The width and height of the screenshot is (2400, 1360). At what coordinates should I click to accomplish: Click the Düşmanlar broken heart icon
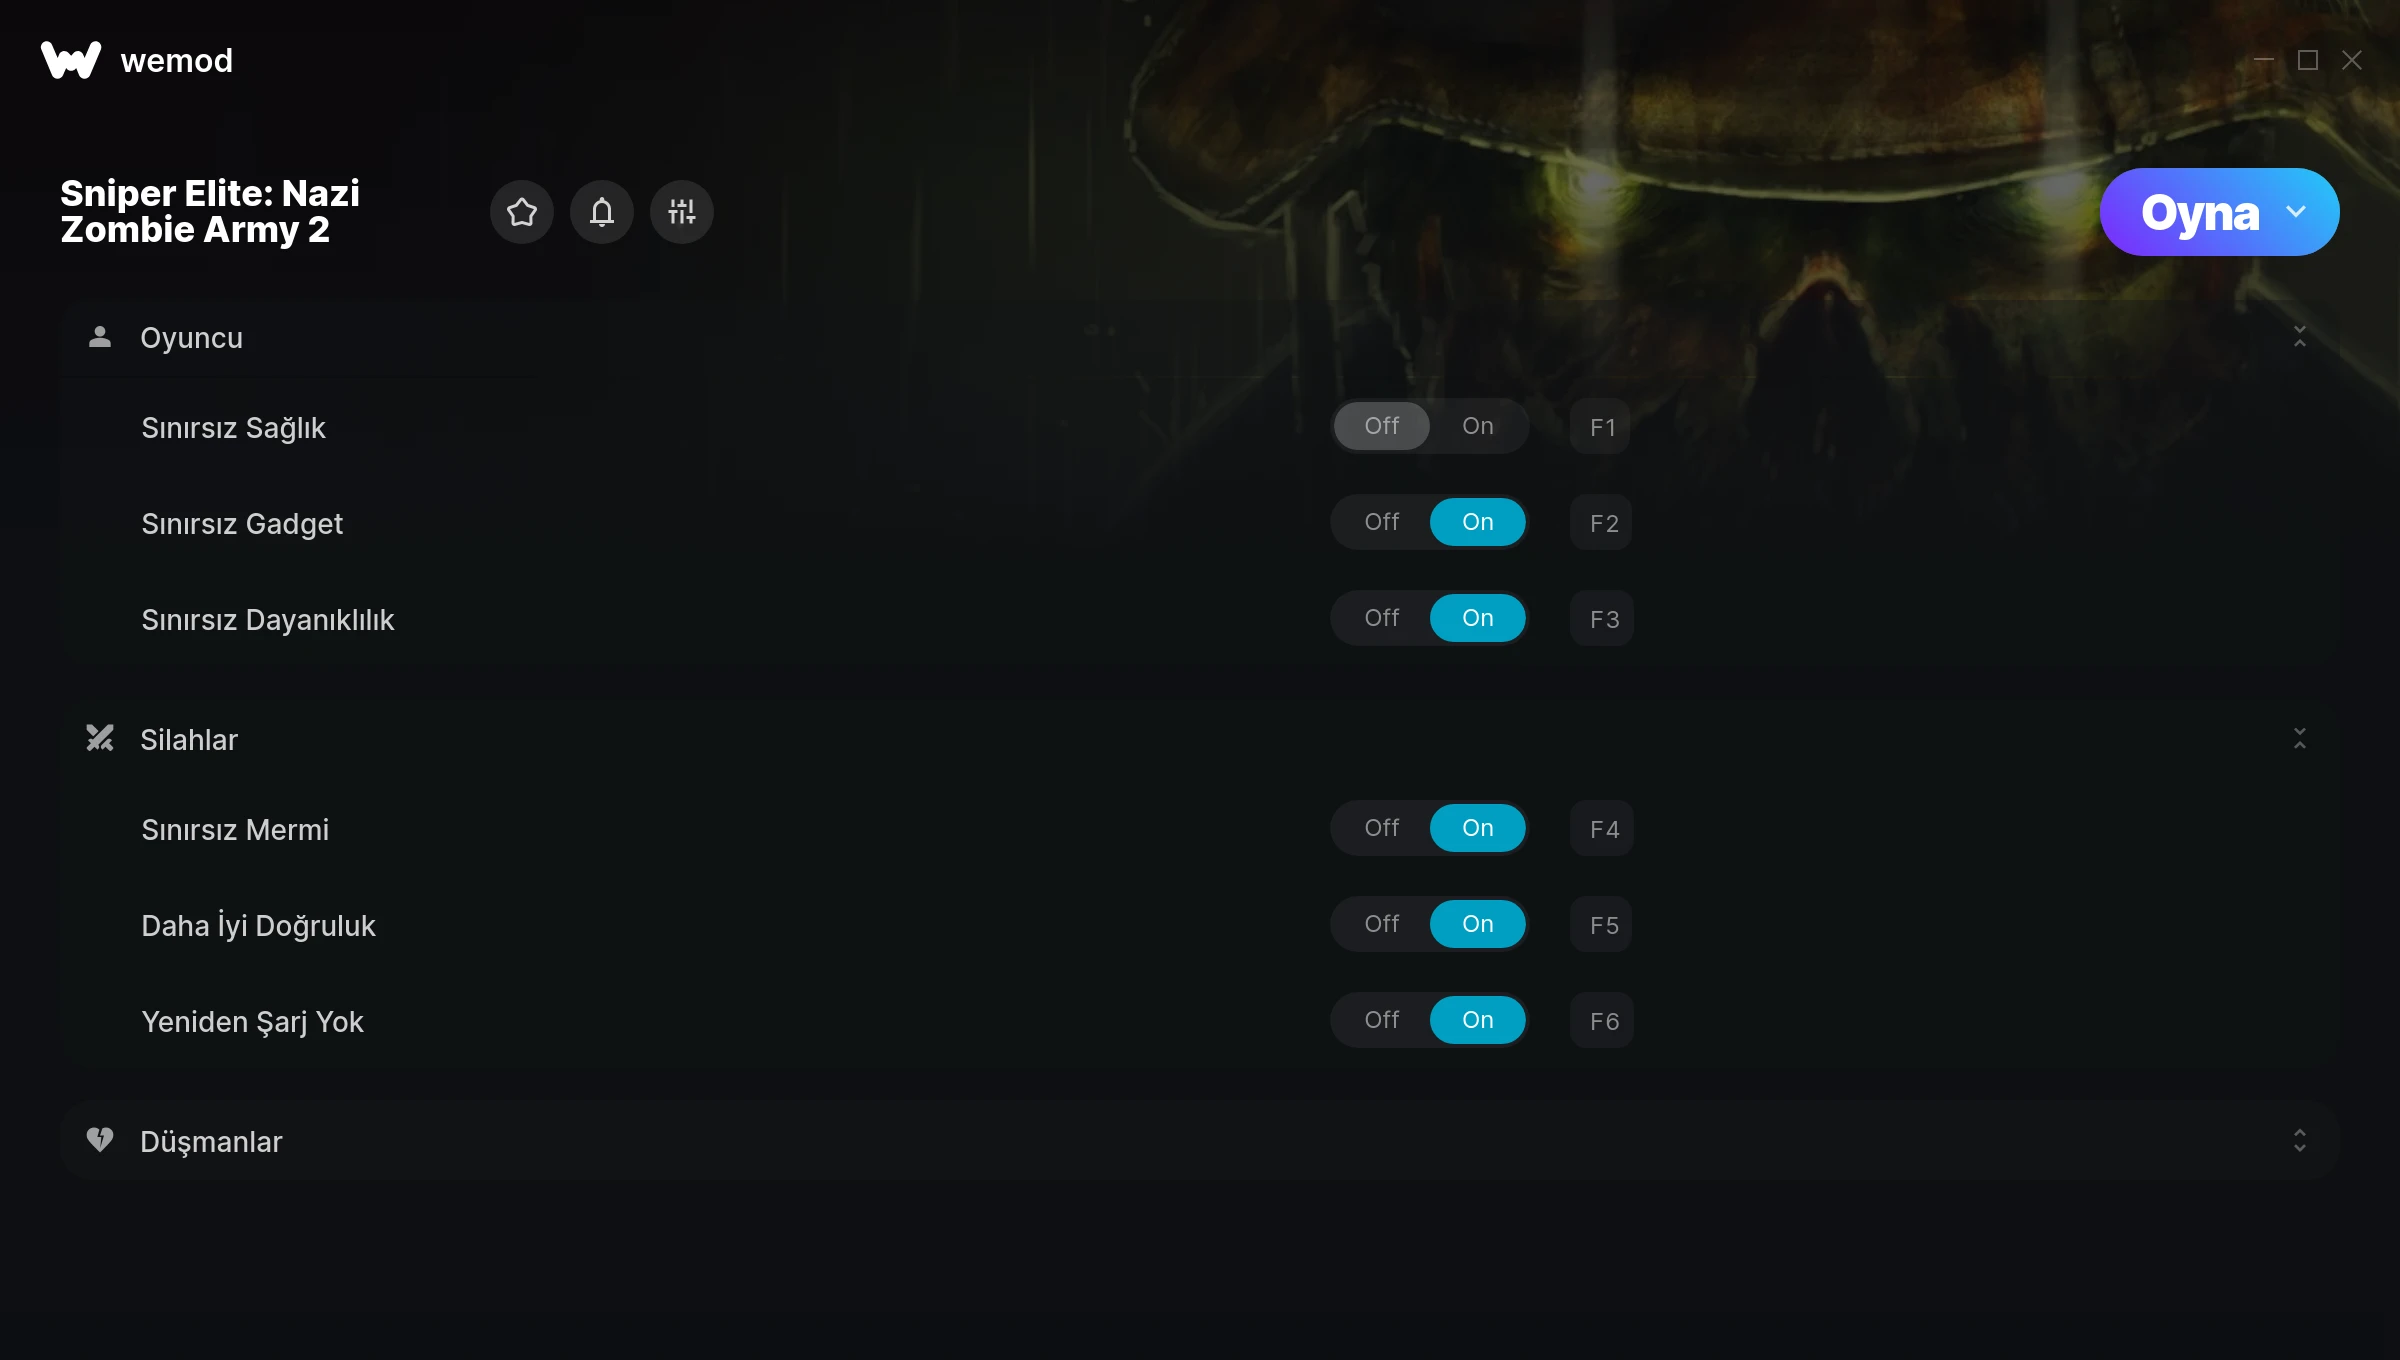[x=100, y=1140]
